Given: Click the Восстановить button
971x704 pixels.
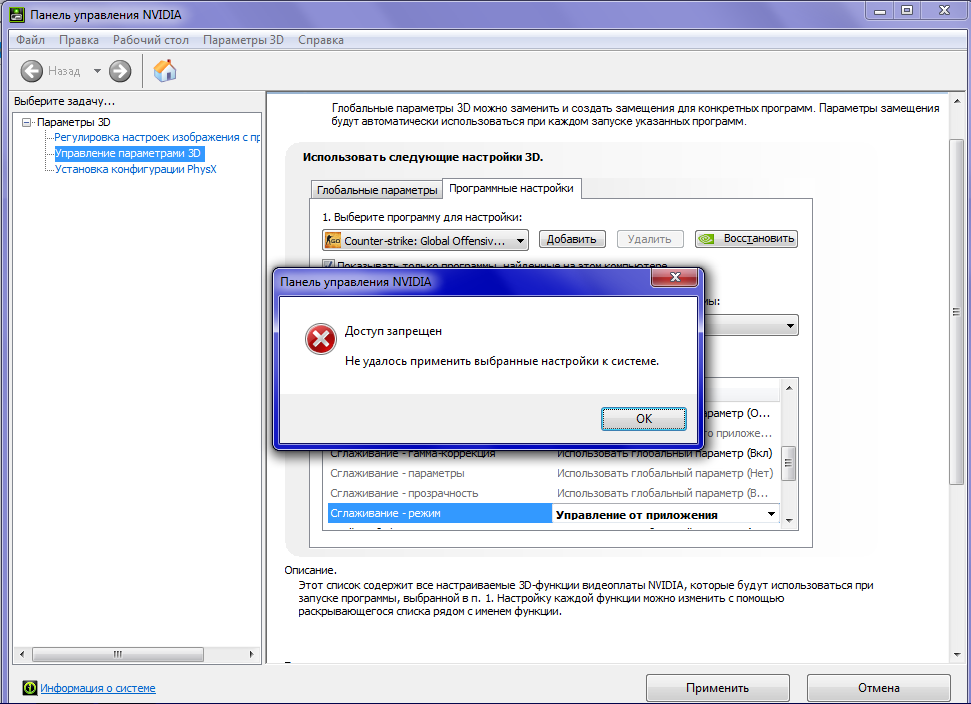Looking at the screenshot, I should point(746,239).
